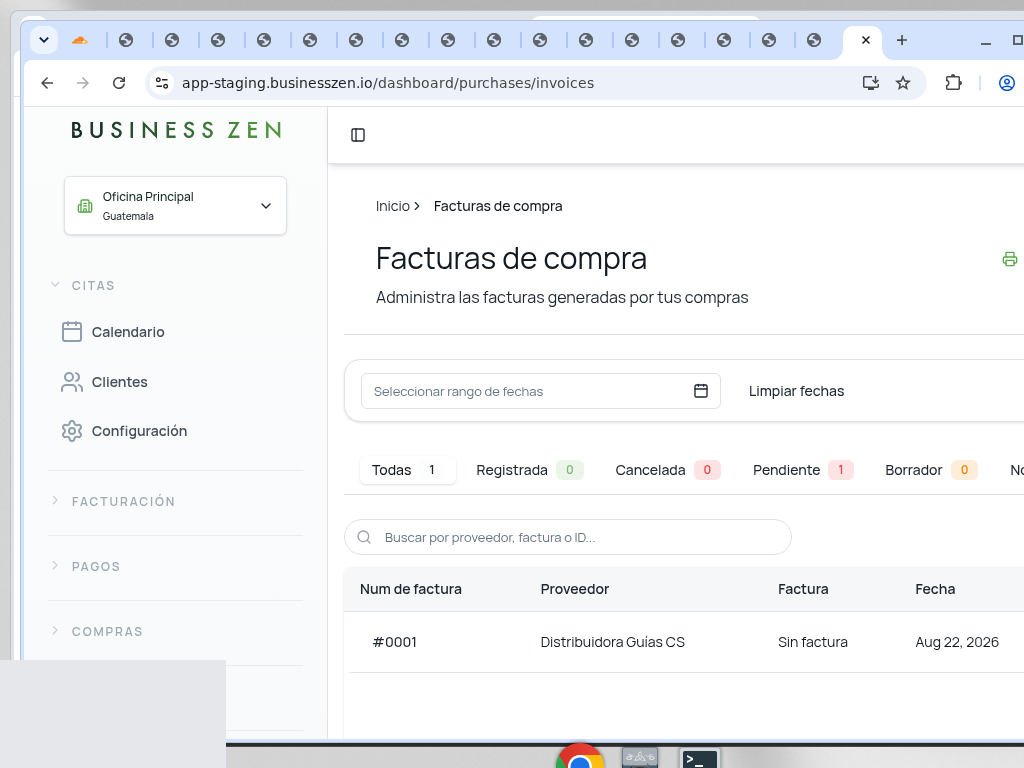The height and width of the screenshot is (768, 1024).
Task: Click the Business Zen logo
Action: [x=176, y=130]
